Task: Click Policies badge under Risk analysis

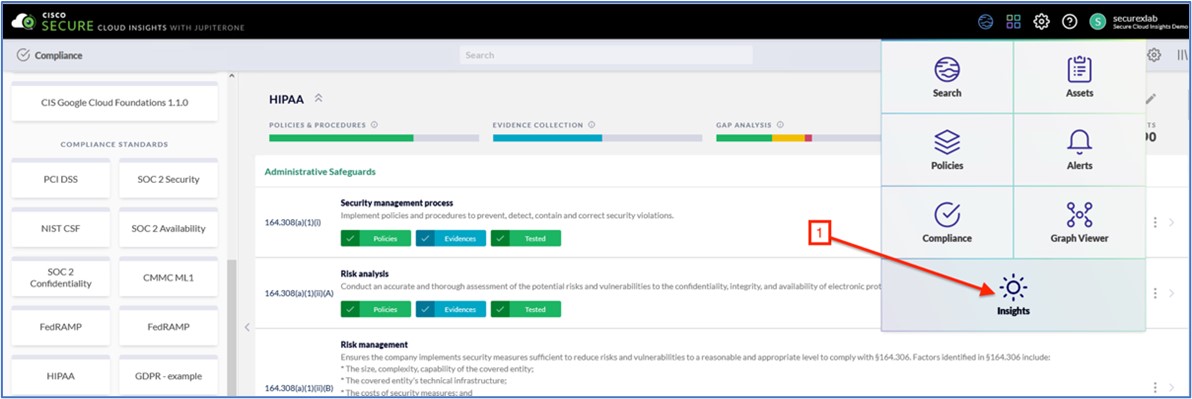Action: point(376,309)
